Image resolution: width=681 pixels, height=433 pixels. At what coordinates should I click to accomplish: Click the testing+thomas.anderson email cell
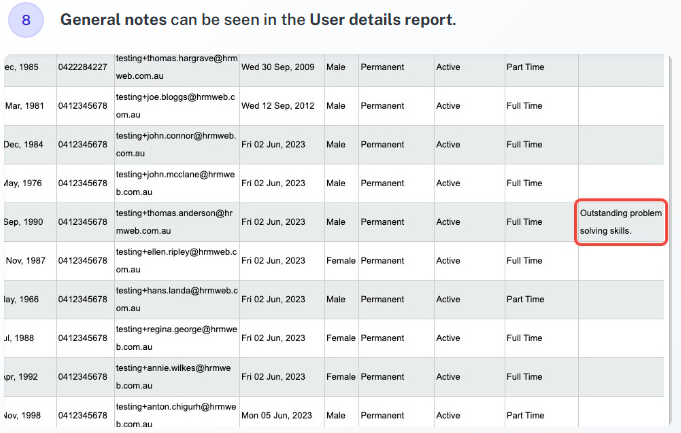[x=177, y=222]
